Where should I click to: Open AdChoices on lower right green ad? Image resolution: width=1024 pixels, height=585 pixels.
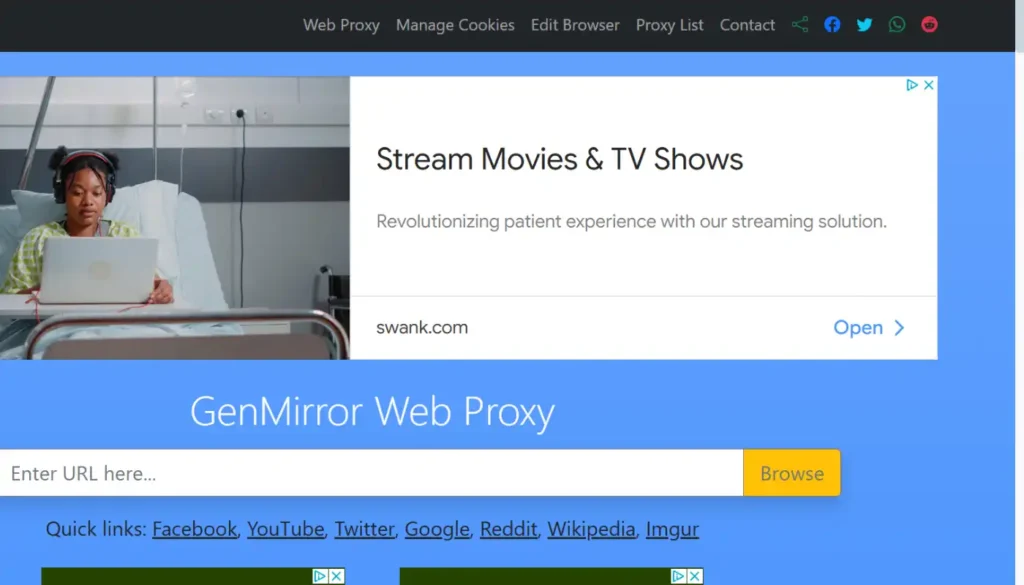(679, 576)
